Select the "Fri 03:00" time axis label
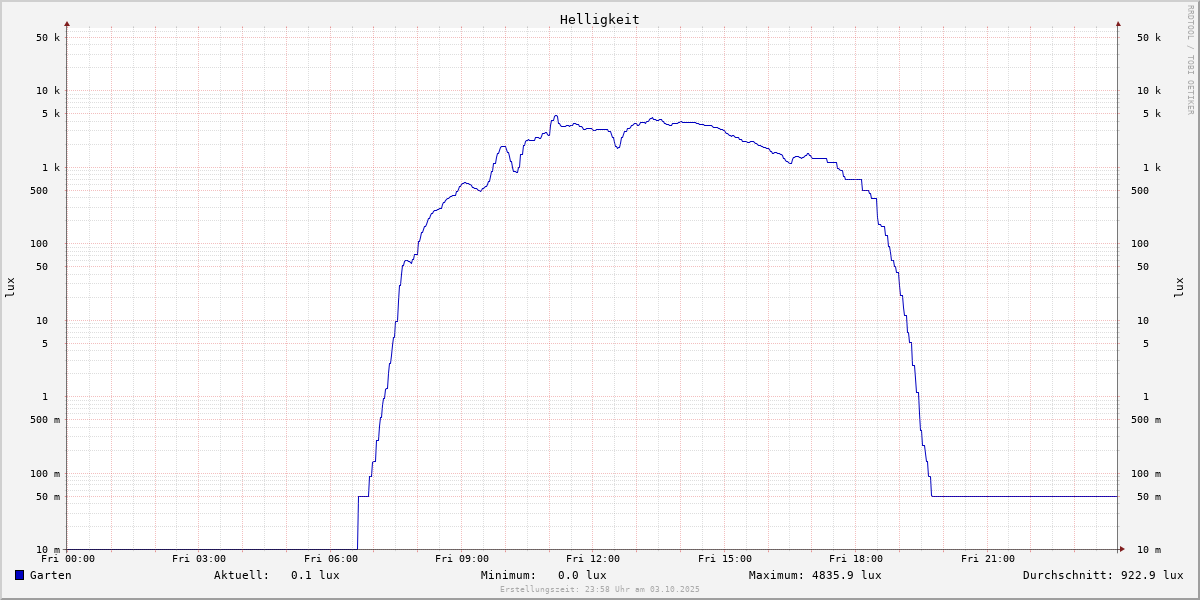1200x600 pixels. [x=199, y=559]
